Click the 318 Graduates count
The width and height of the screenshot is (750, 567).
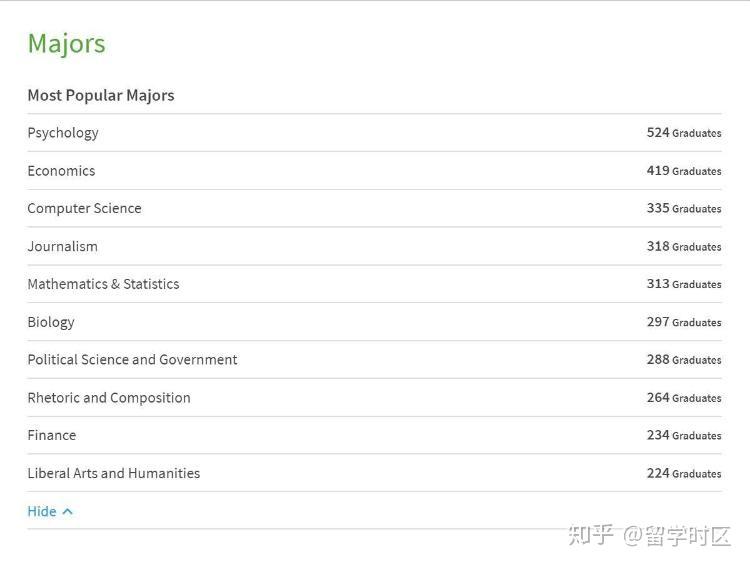tap(683, 247)
